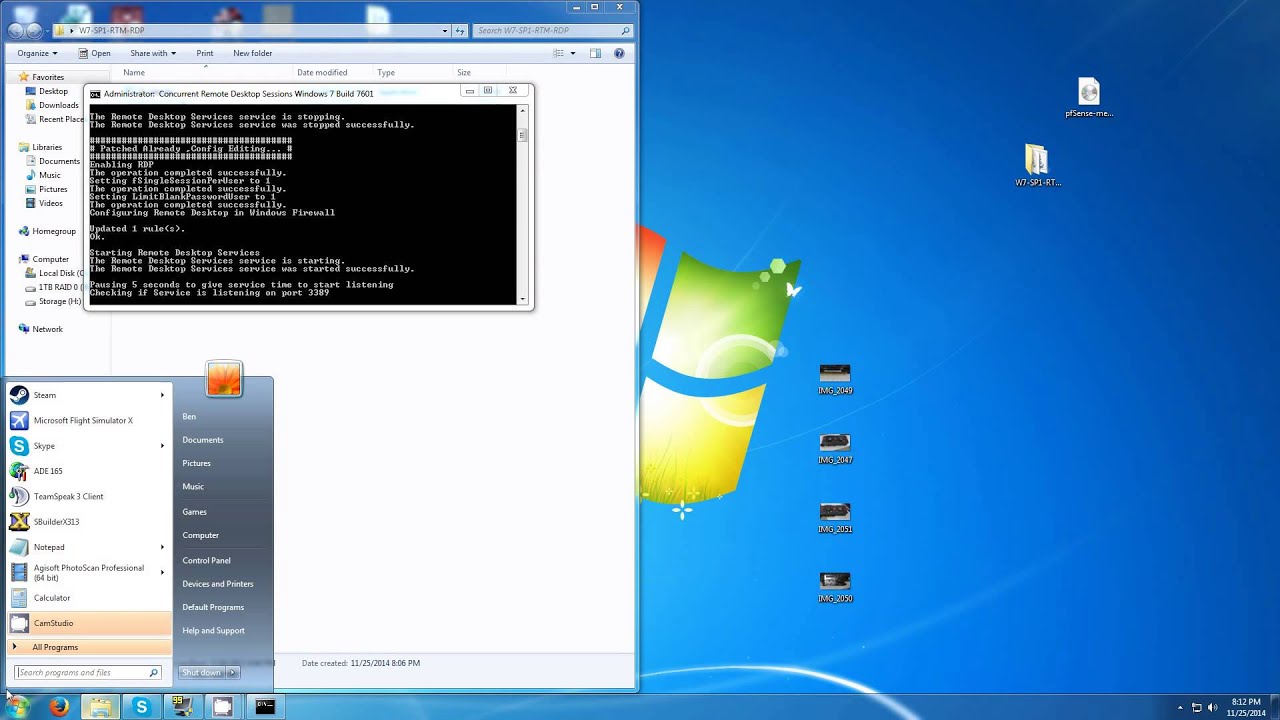Expand Skype jump list arrow
The width and height of the screenshot is (1280, 720).
162,446
